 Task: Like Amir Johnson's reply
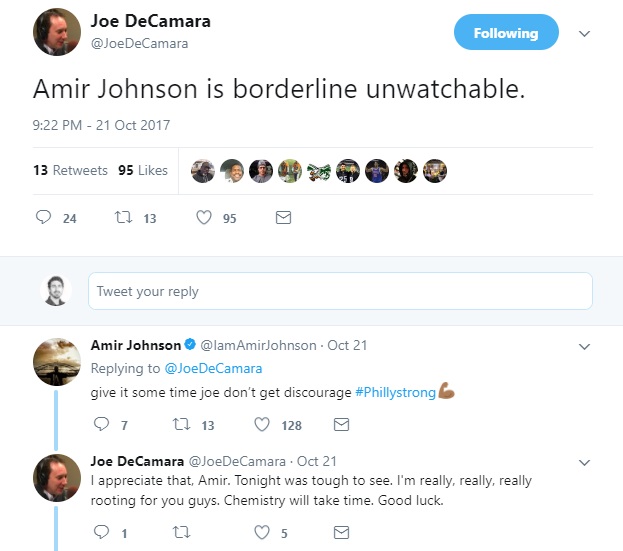(x=262, y=424)
